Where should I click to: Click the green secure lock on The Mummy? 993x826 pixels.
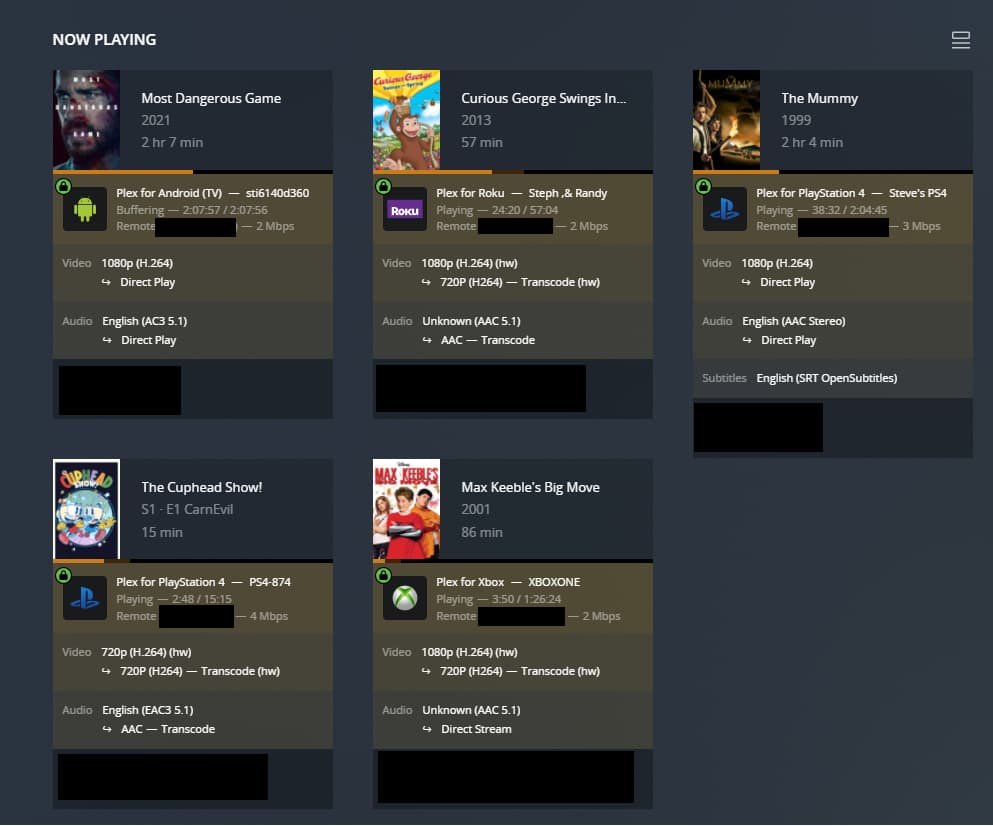point(703,186)
